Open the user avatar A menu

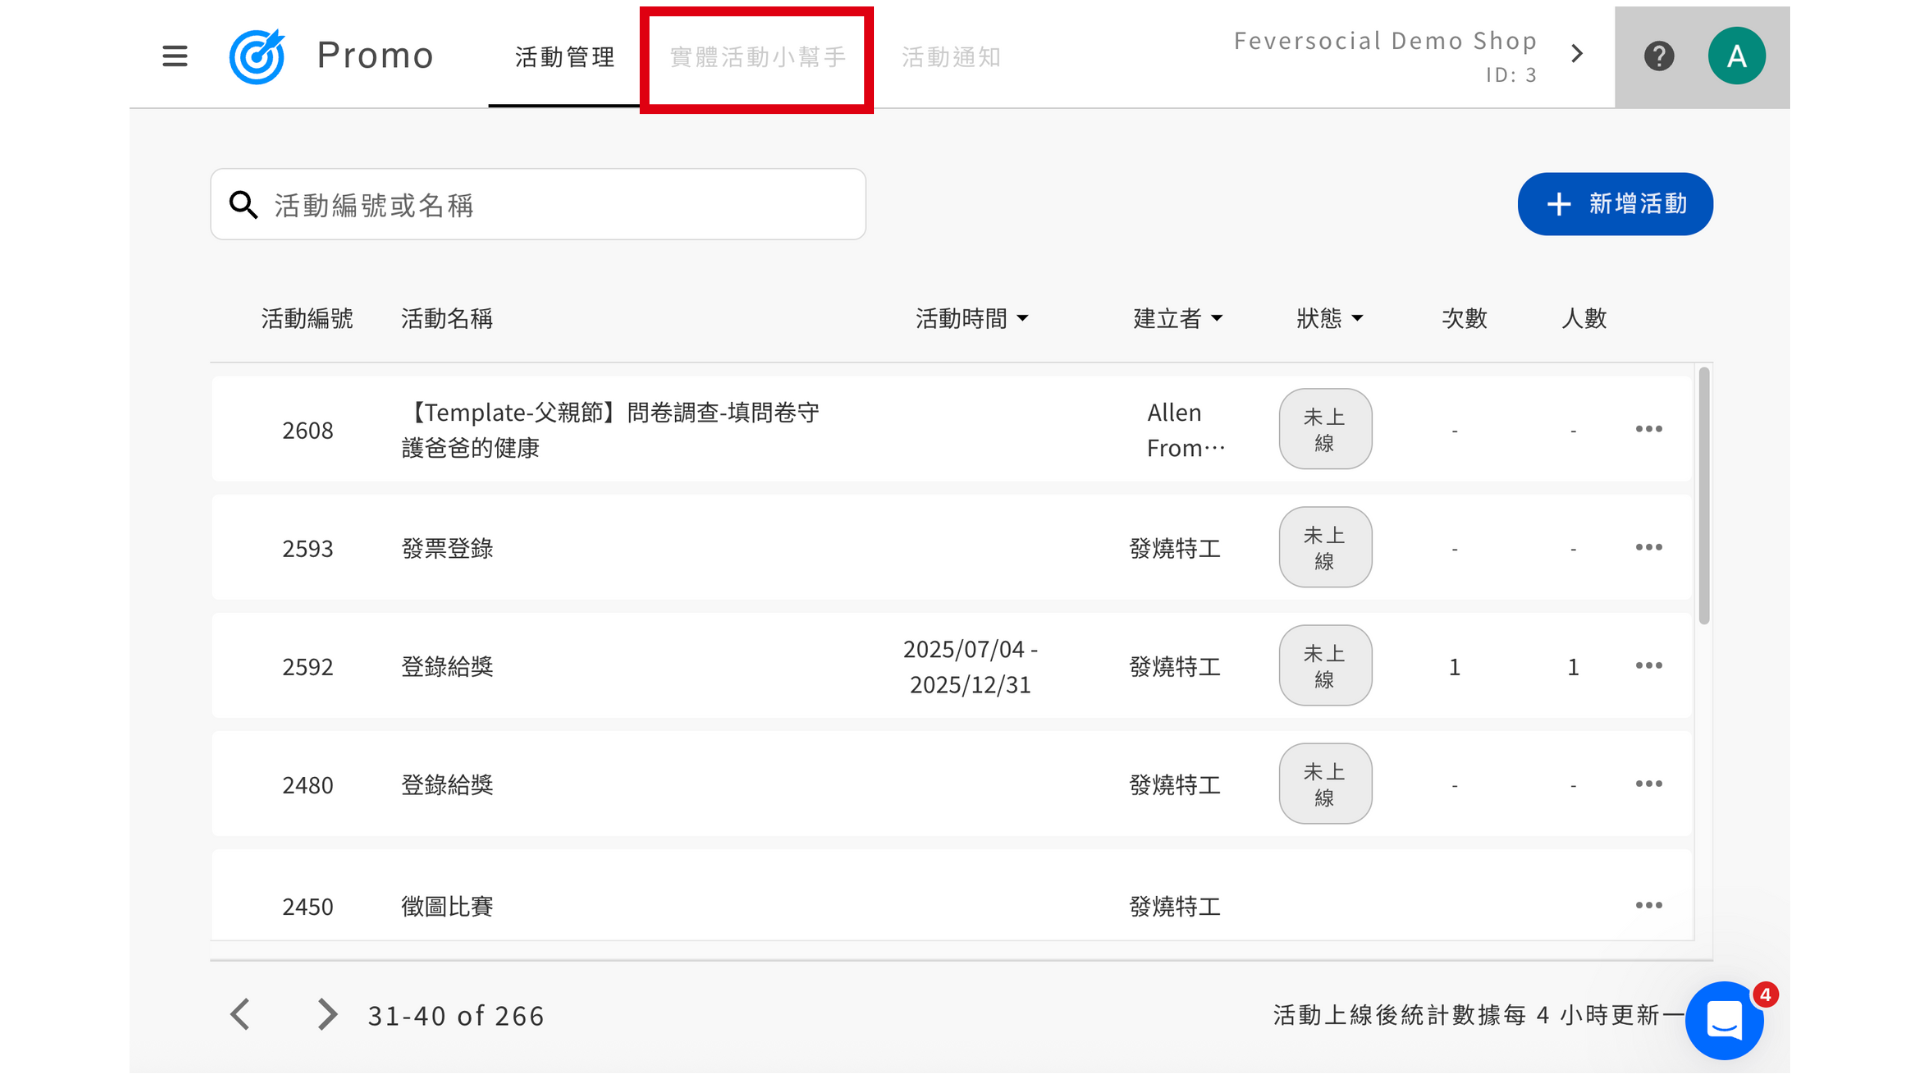(x=1736, y=56)
